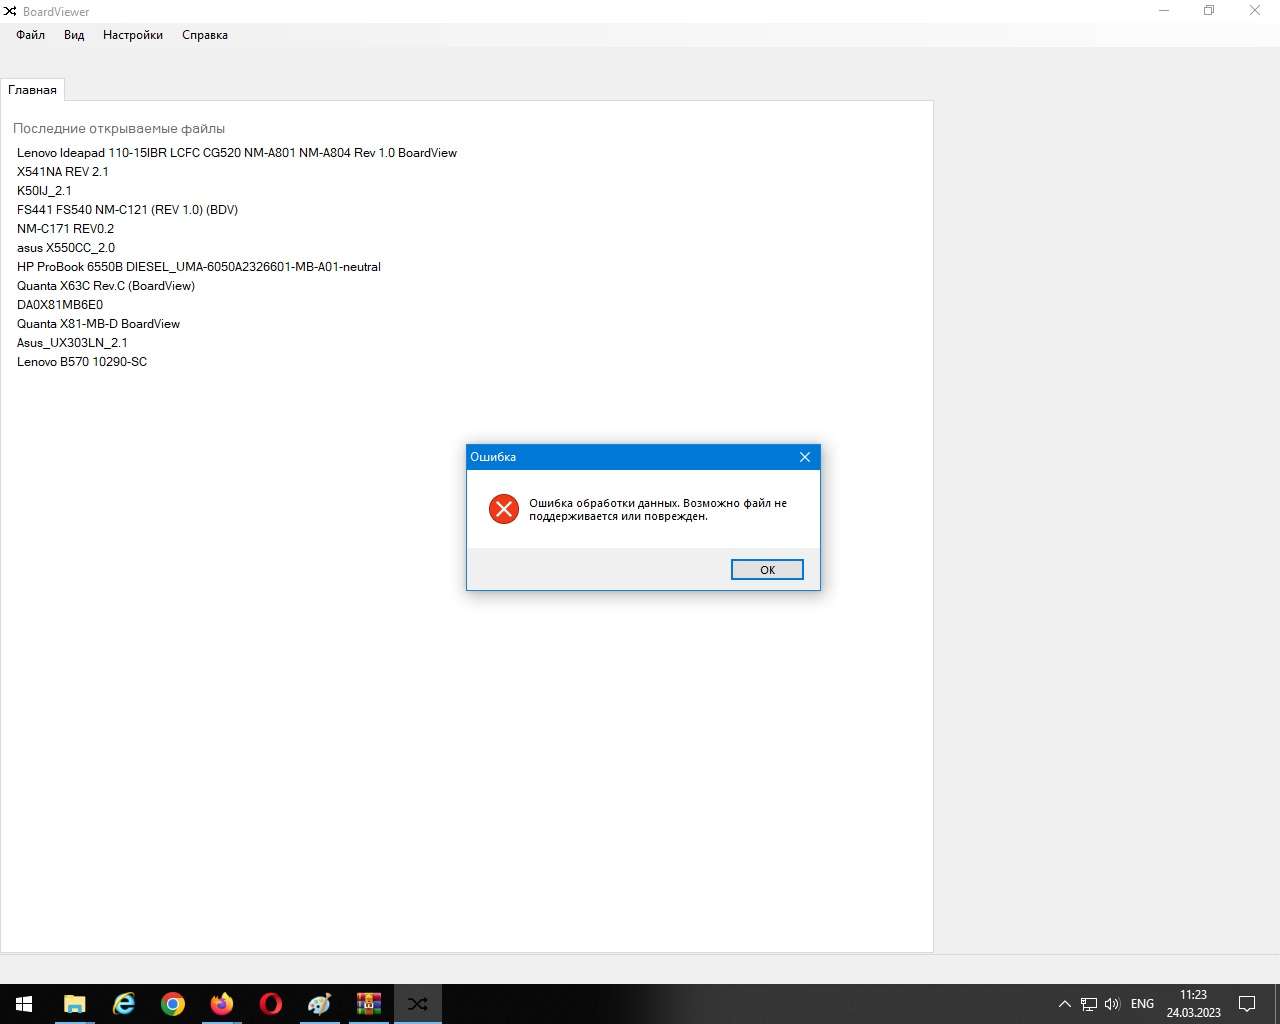Open the Вид menu
The height and width of the screenshot is (1024, 1280).
click(74, 35)
